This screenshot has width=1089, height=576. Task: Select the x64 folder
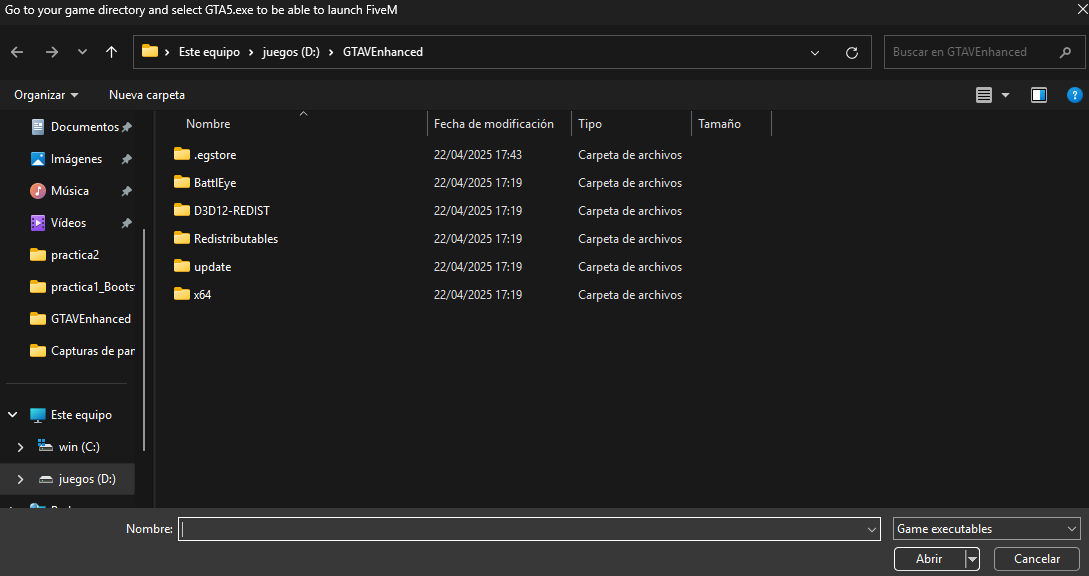click(202, 295)
